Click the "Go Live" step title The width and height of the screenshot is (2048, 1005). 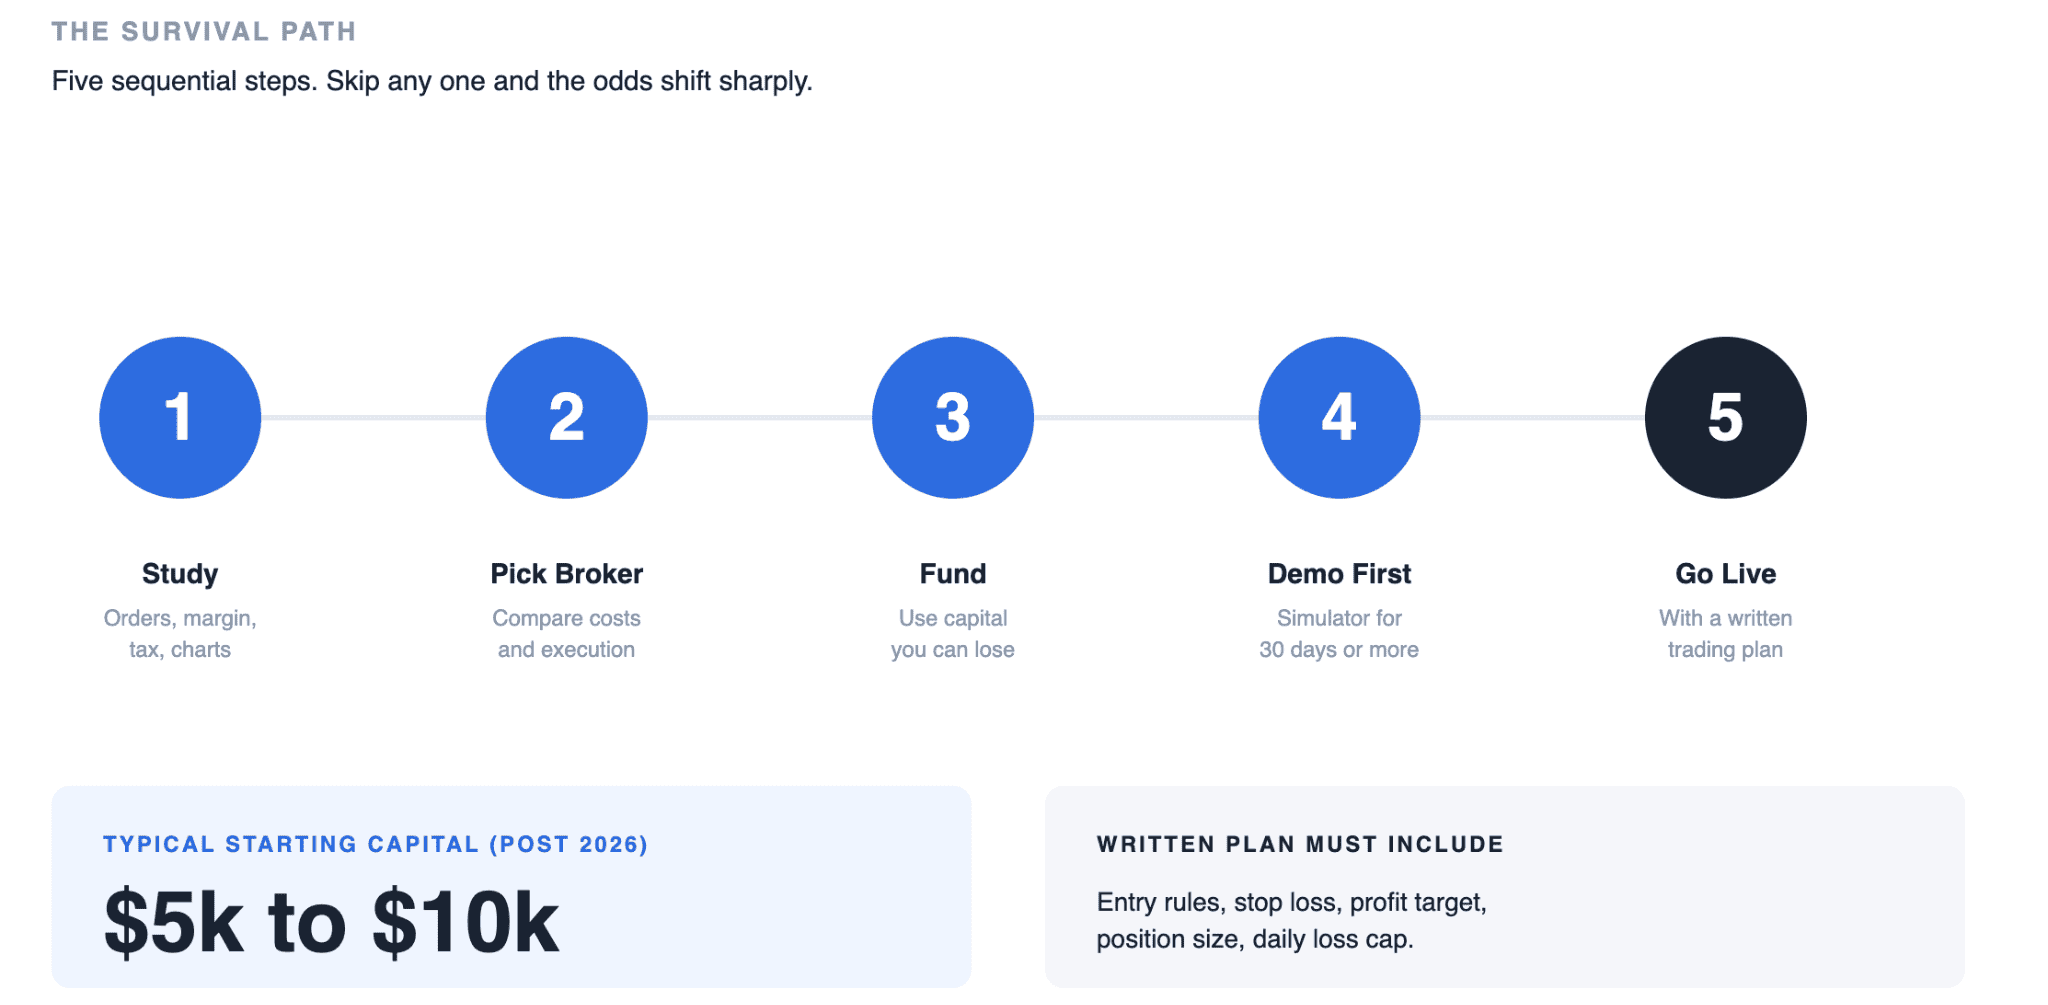pyautogui.click(x=1725, y=574)
